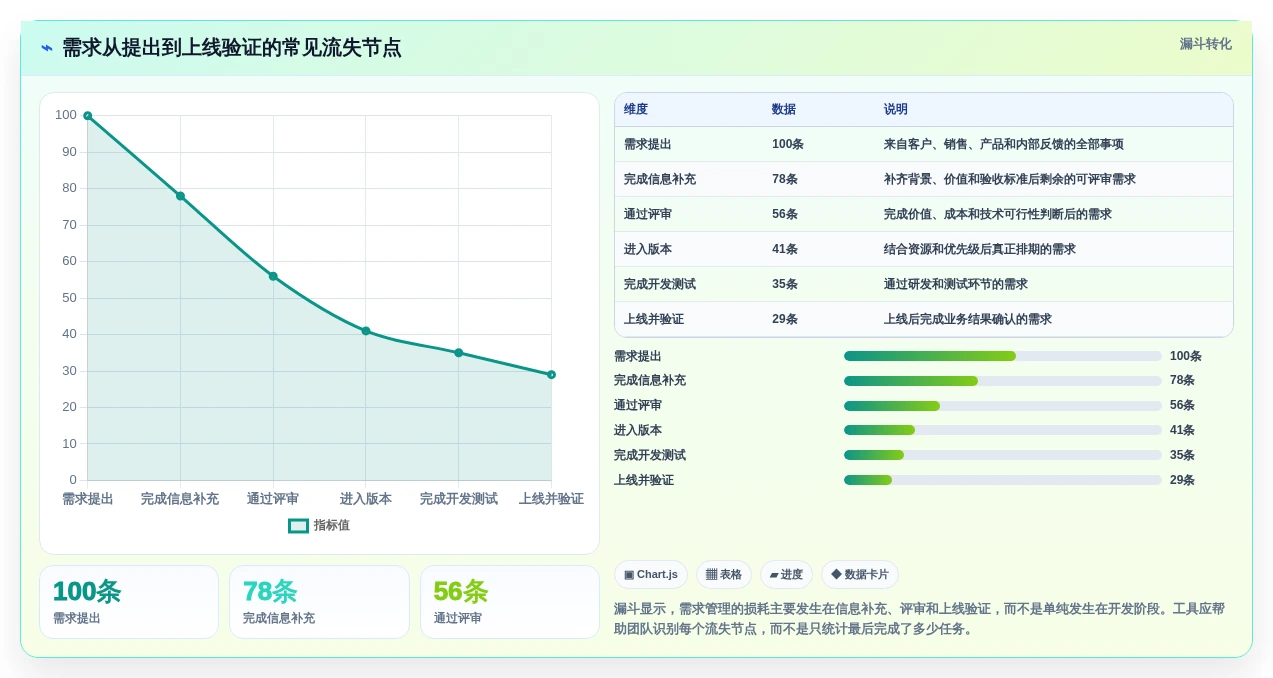Click the 完成信息补充 x-axis label
This screenshot has width=1273, height=678.
(180, 499)
